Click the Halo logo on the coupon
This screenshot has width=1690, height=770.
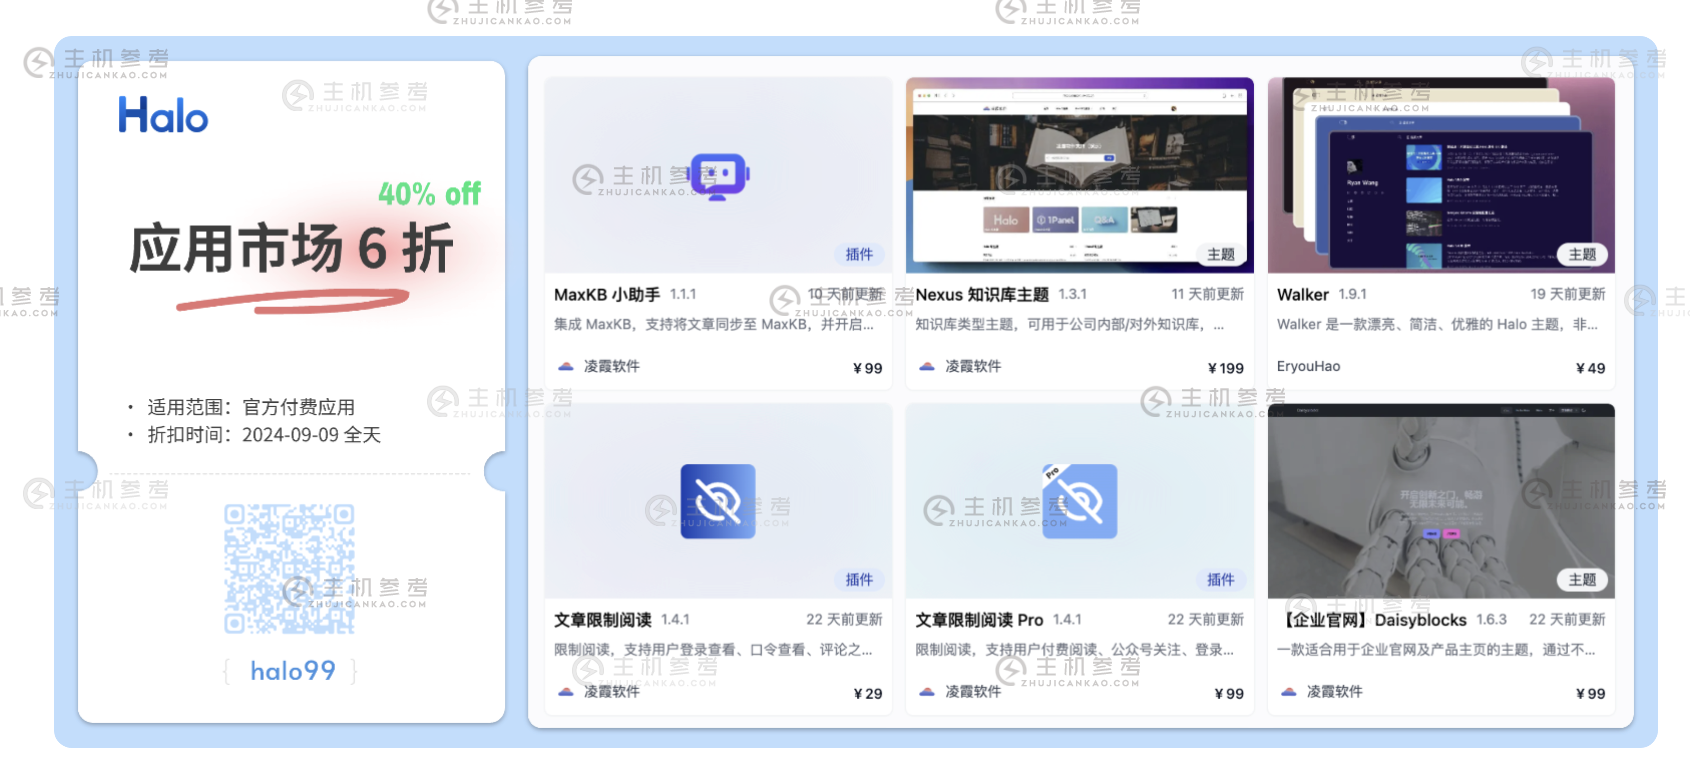click(x=163, y=115)
